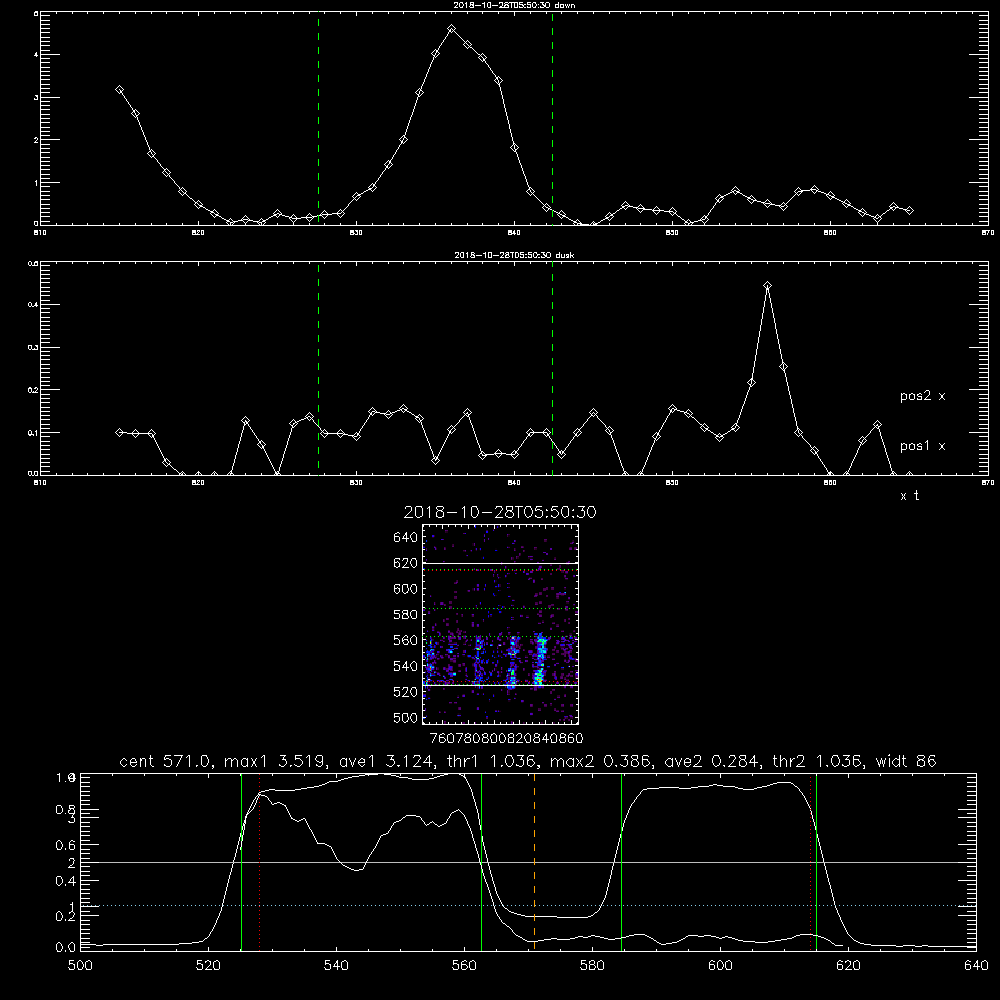Click the tallest peak marker of the dusk curve

coord(767,286)
